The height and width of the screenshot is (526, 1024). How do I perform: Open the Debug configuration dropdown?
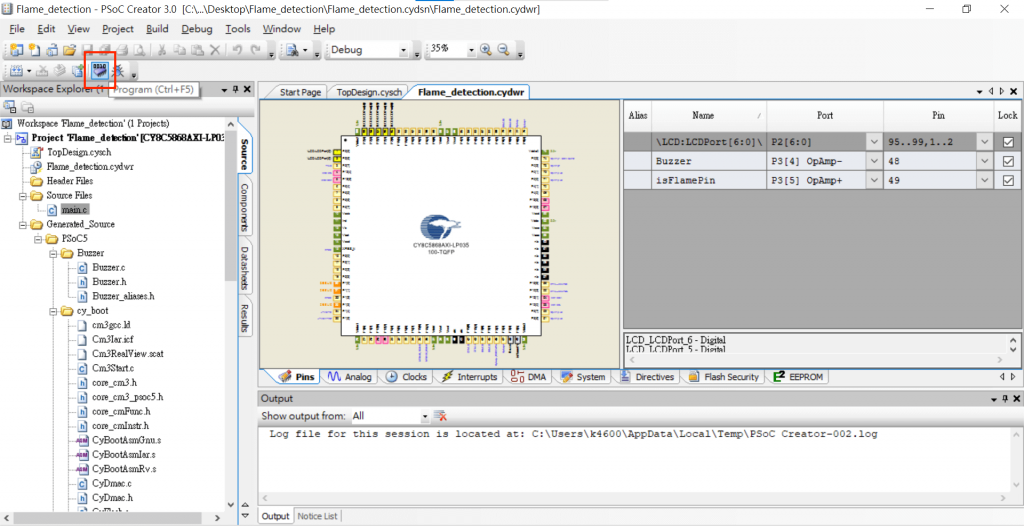(403, 50)
